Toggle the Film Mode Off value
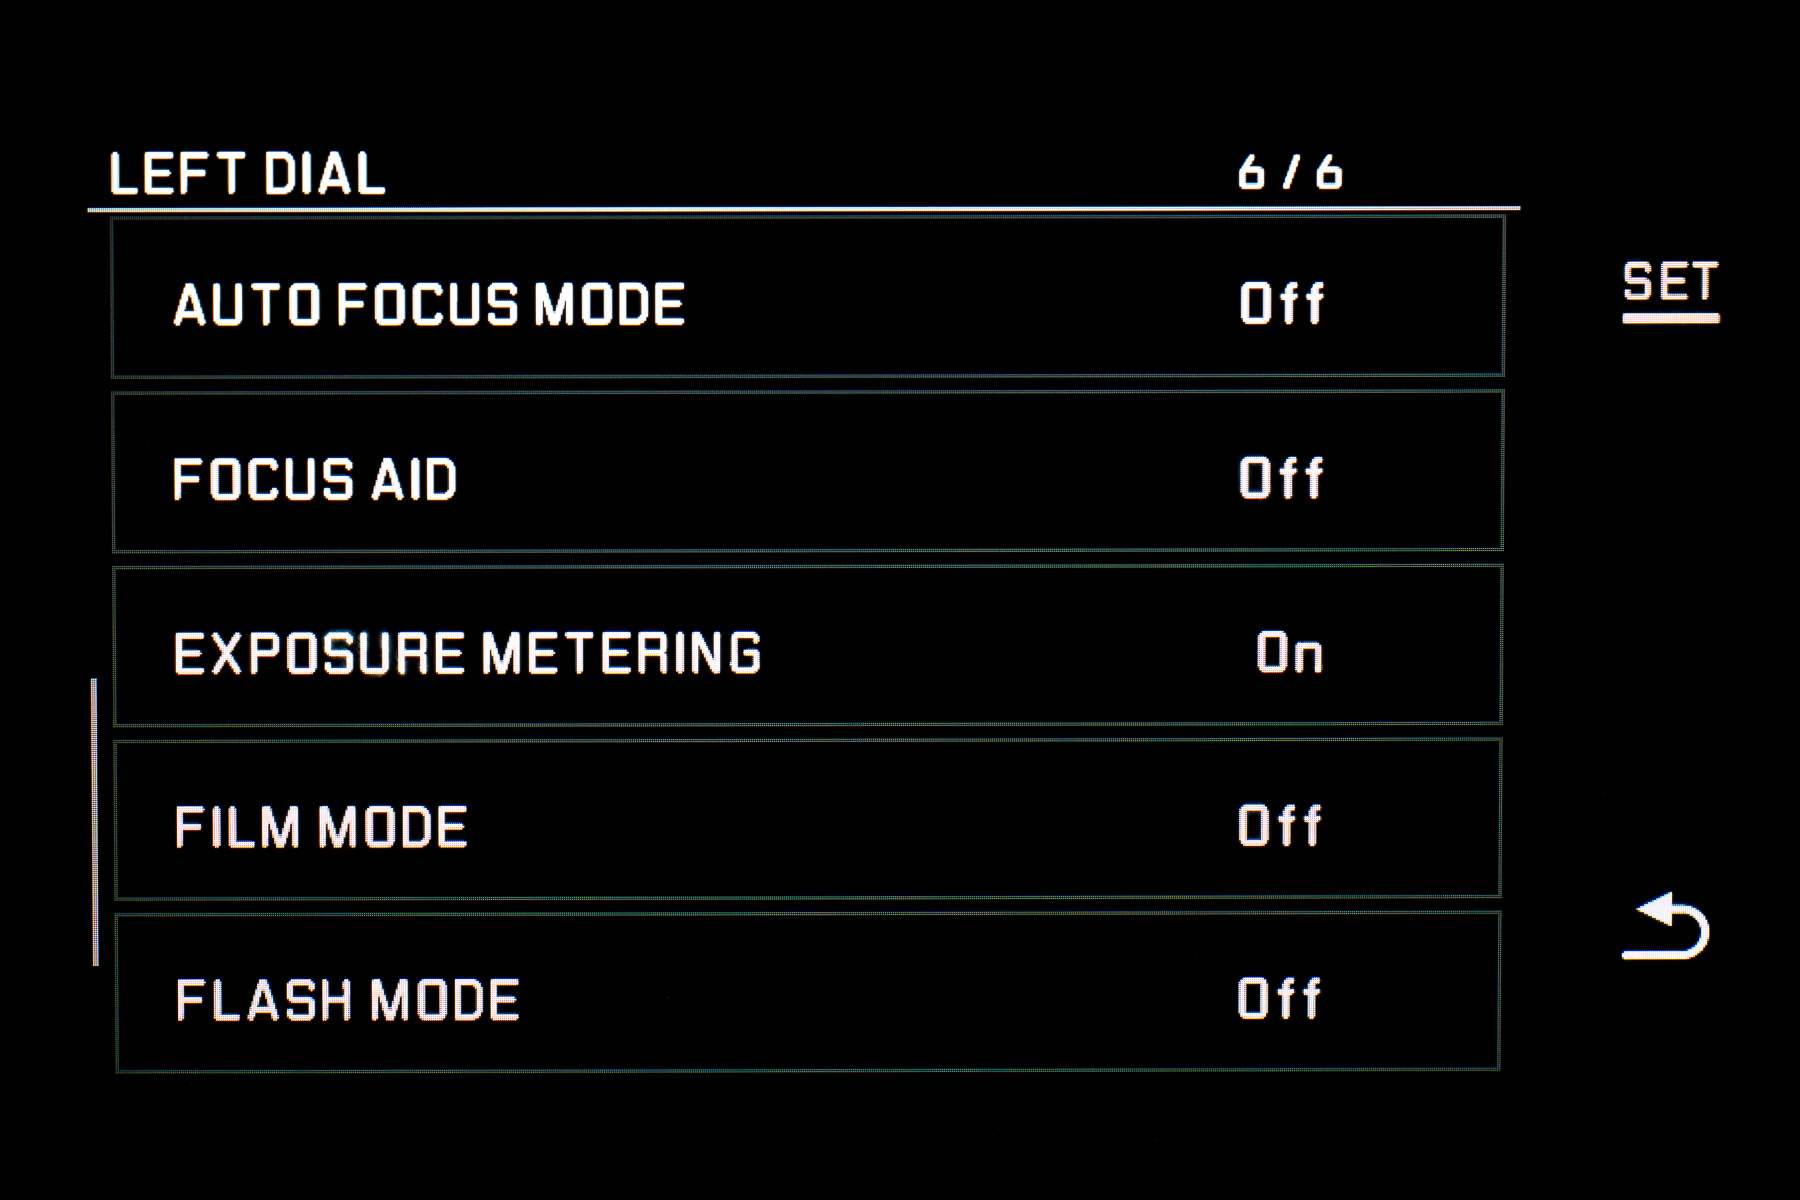Screen dimensions: 1800x1200 point(1280,825)
